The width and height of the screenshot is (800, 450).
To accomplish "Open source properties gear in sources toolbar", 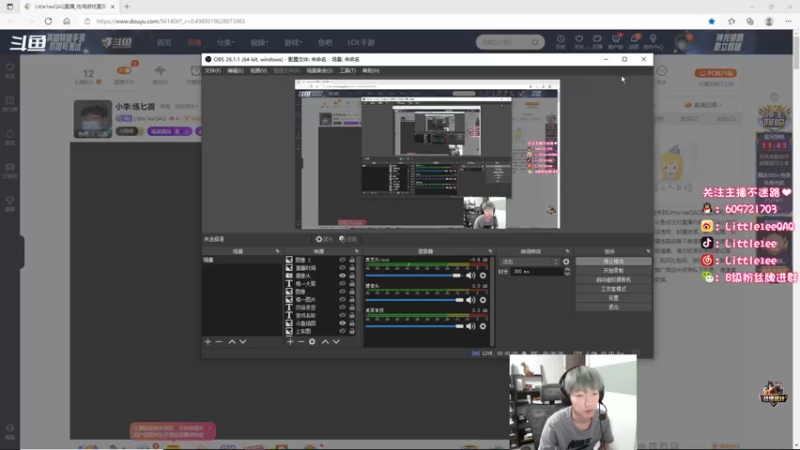I will click(x=312, y=341).
